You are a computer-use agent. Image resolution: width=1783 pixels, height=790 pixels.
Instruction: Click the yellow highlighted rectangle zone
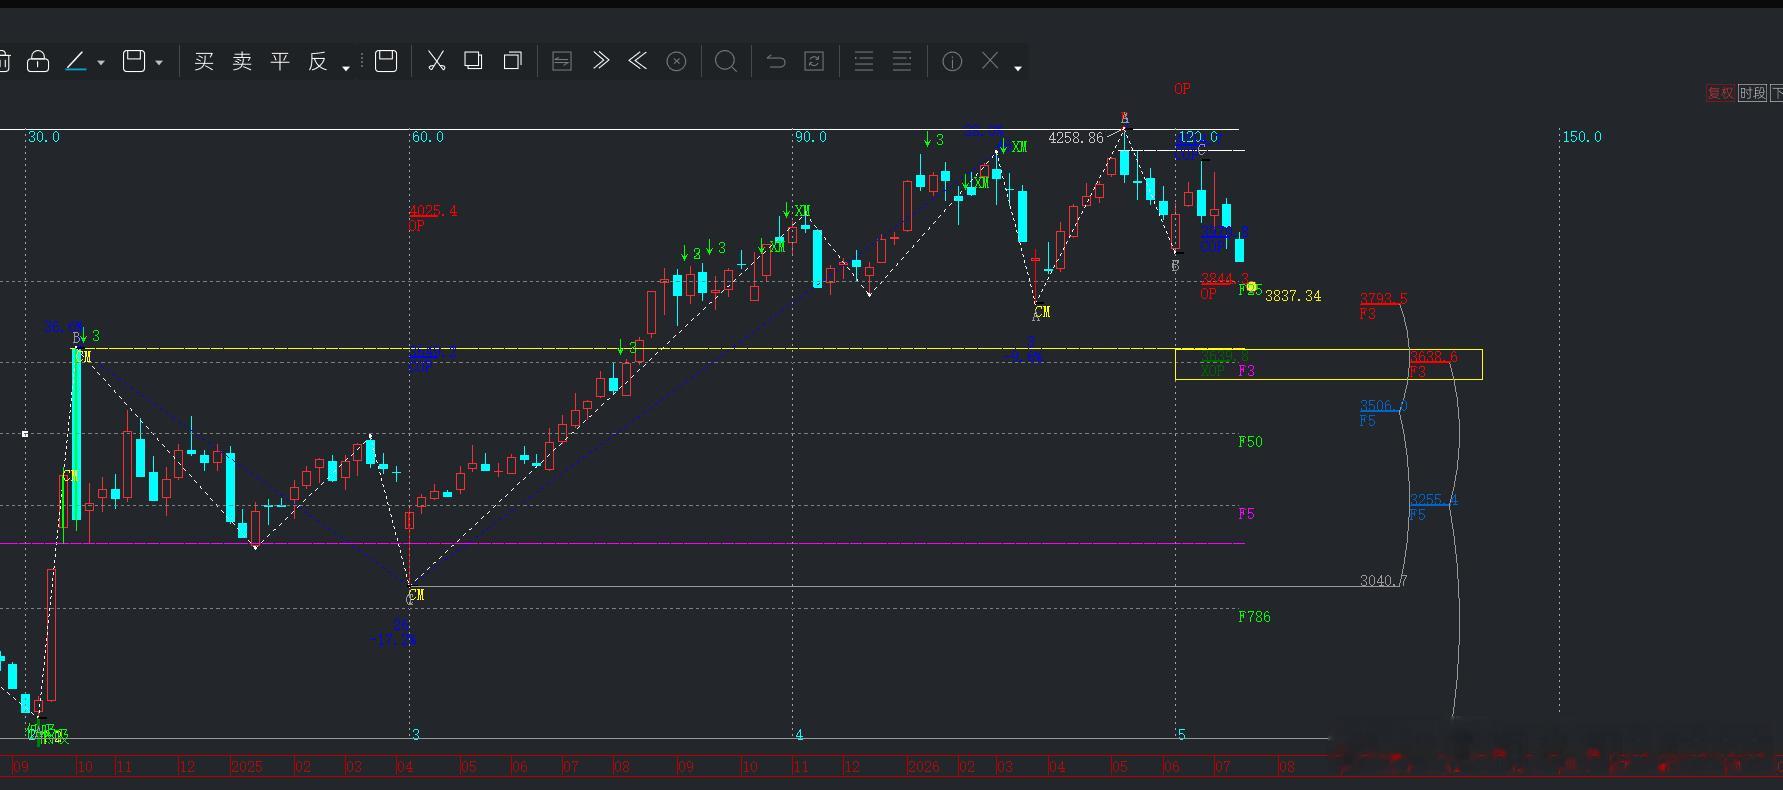click(x=1329, y=364)
